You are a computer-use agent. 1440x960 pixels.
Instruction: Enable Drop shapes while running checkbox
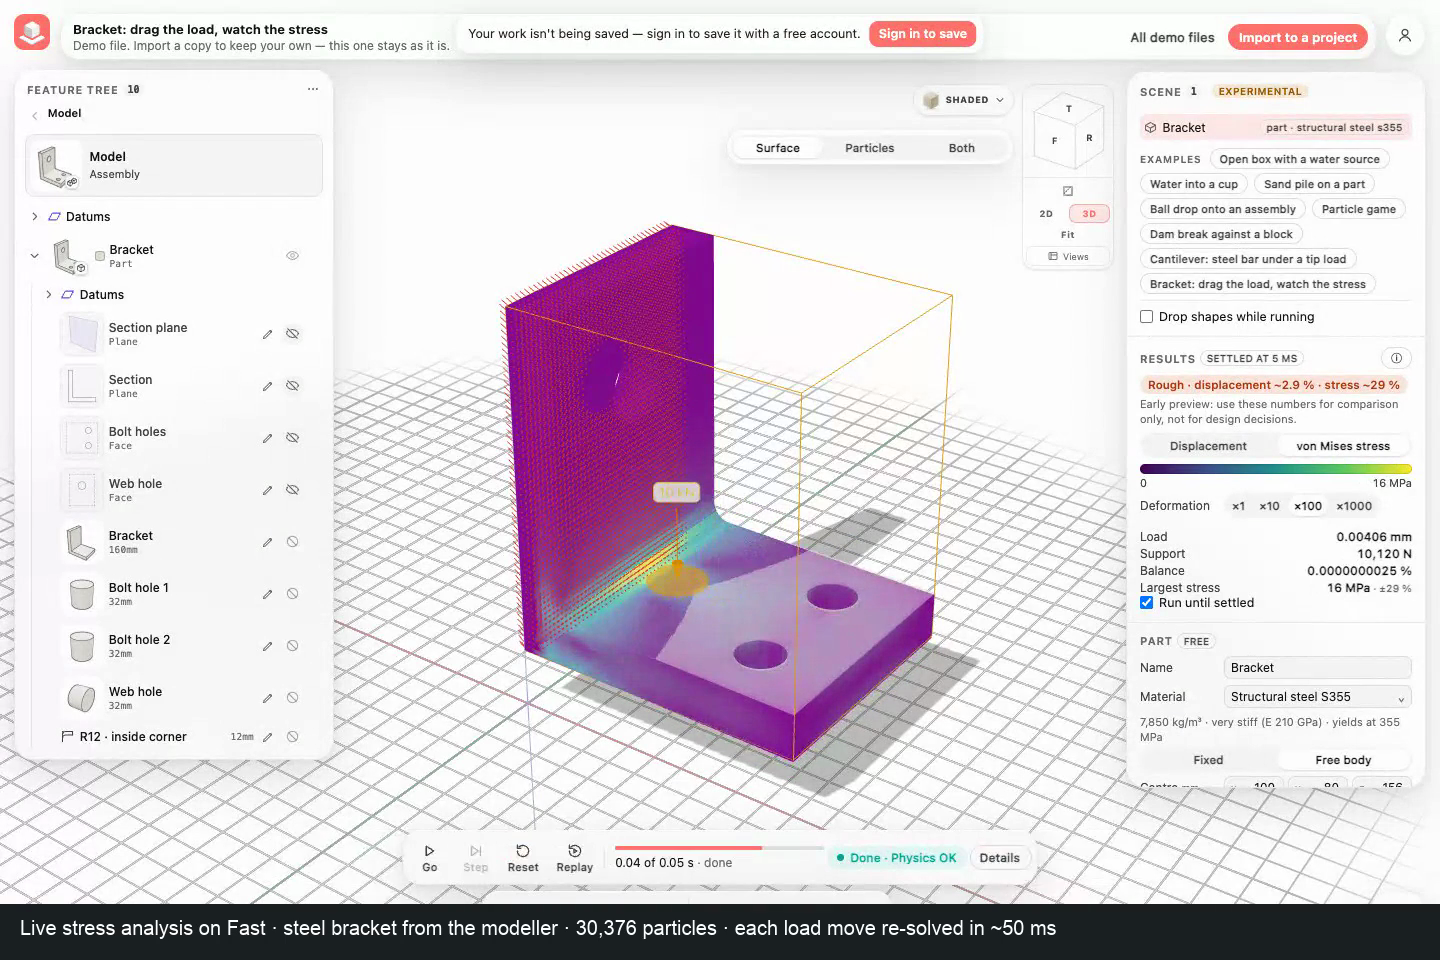point(1147,317)
